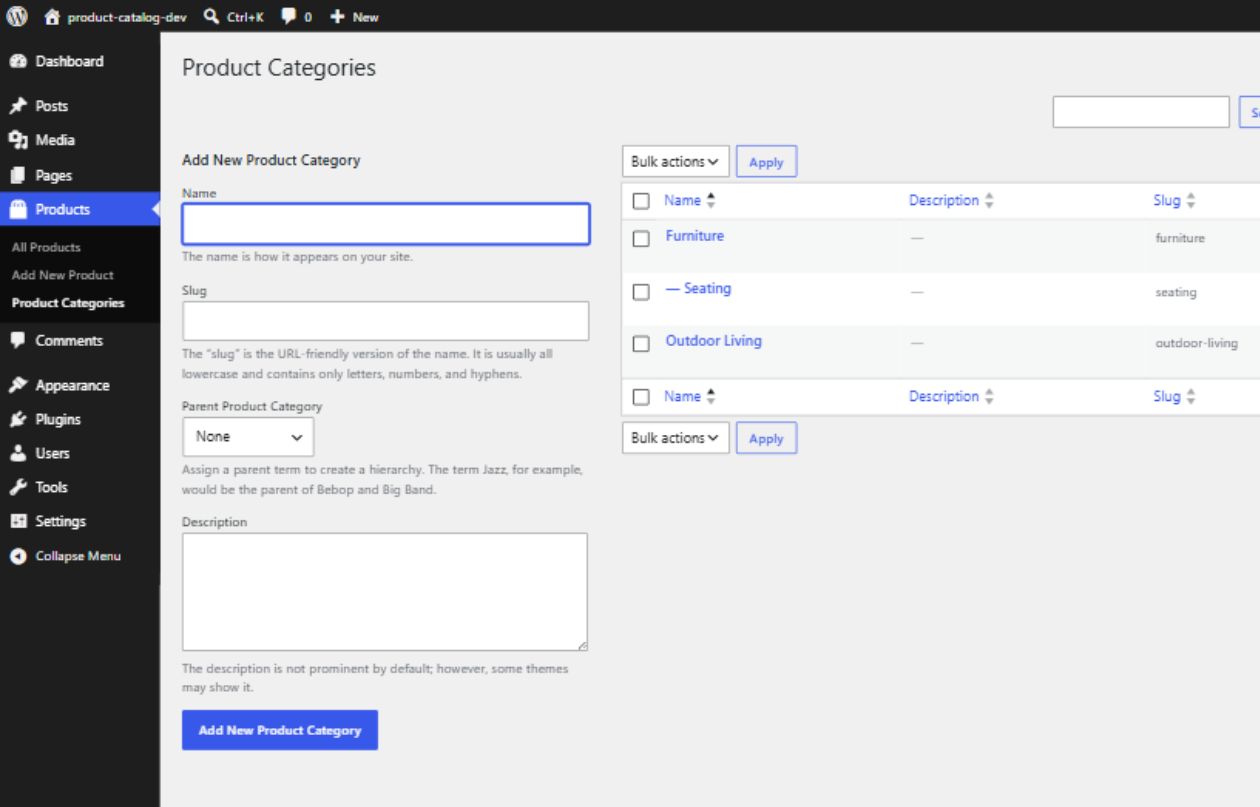Toggle select-all checkbox in table header
The width and height of the screenshot is (1260, 807).
[x=642, y=201]
